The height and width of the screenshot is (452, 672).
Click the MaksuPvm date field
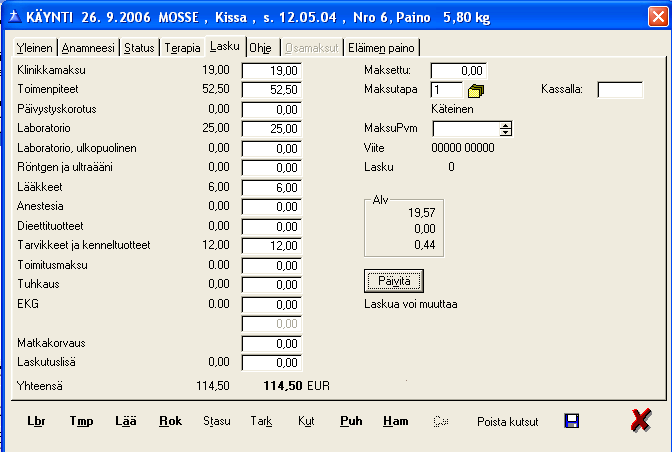[x=466, y=129]
